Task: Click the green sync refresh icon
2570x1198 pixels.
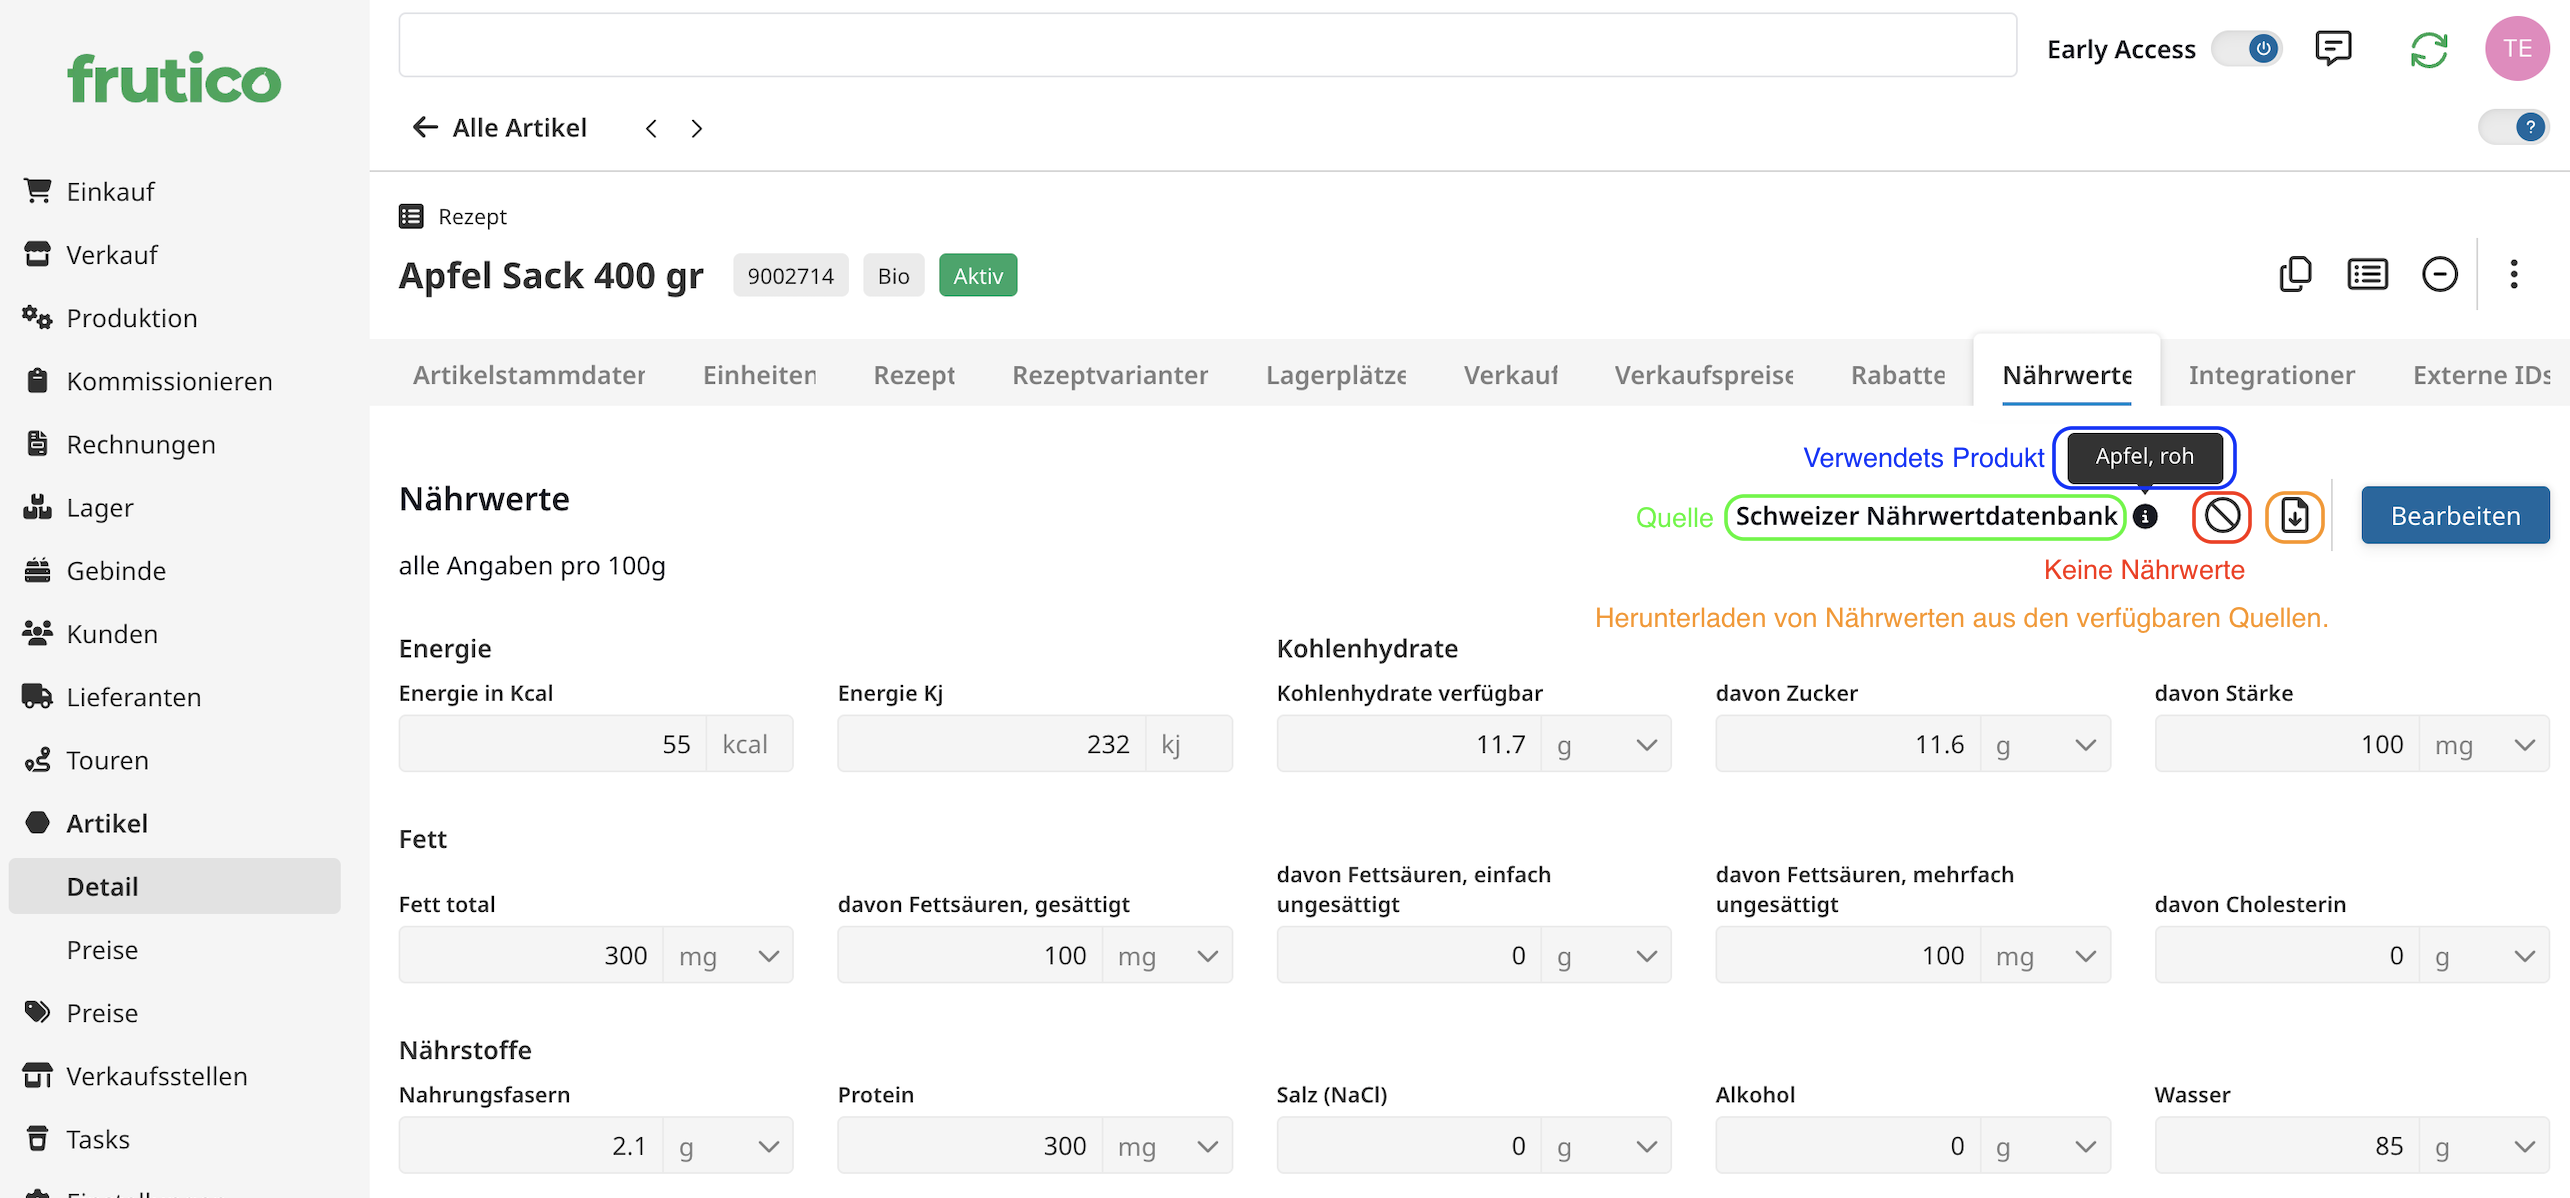Action: click(2428, 49)
